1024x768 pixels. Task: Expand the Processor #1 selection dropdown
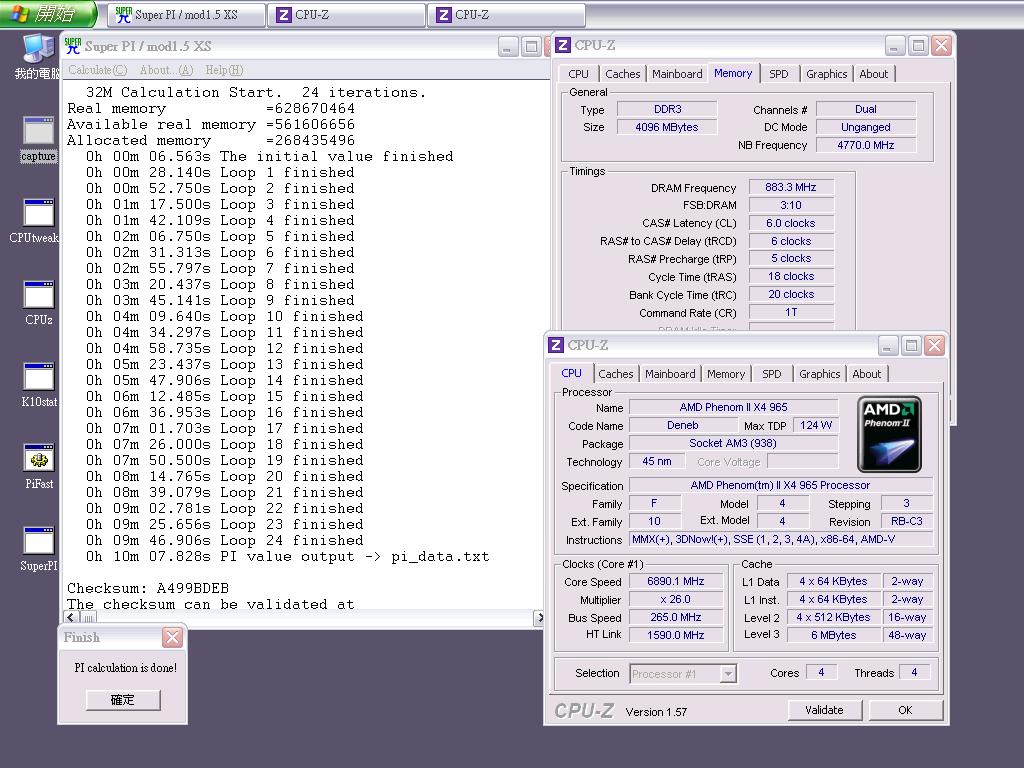click(x=728, y=673)
